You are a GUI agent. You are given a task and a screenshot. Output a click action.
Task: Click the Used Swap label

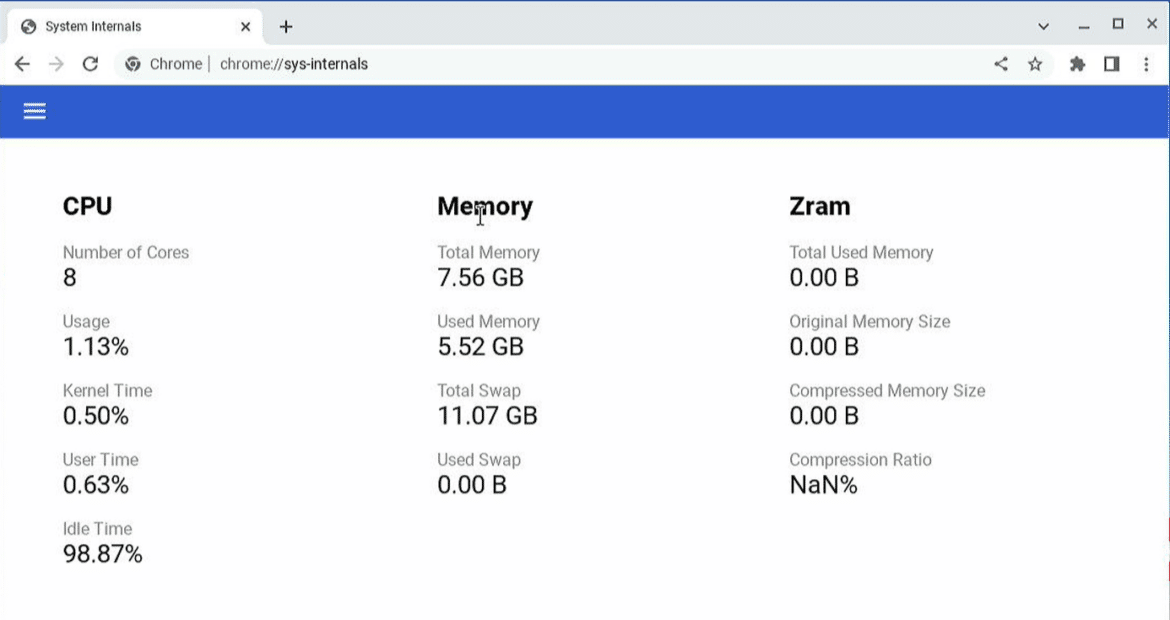(x=479, y=460)
